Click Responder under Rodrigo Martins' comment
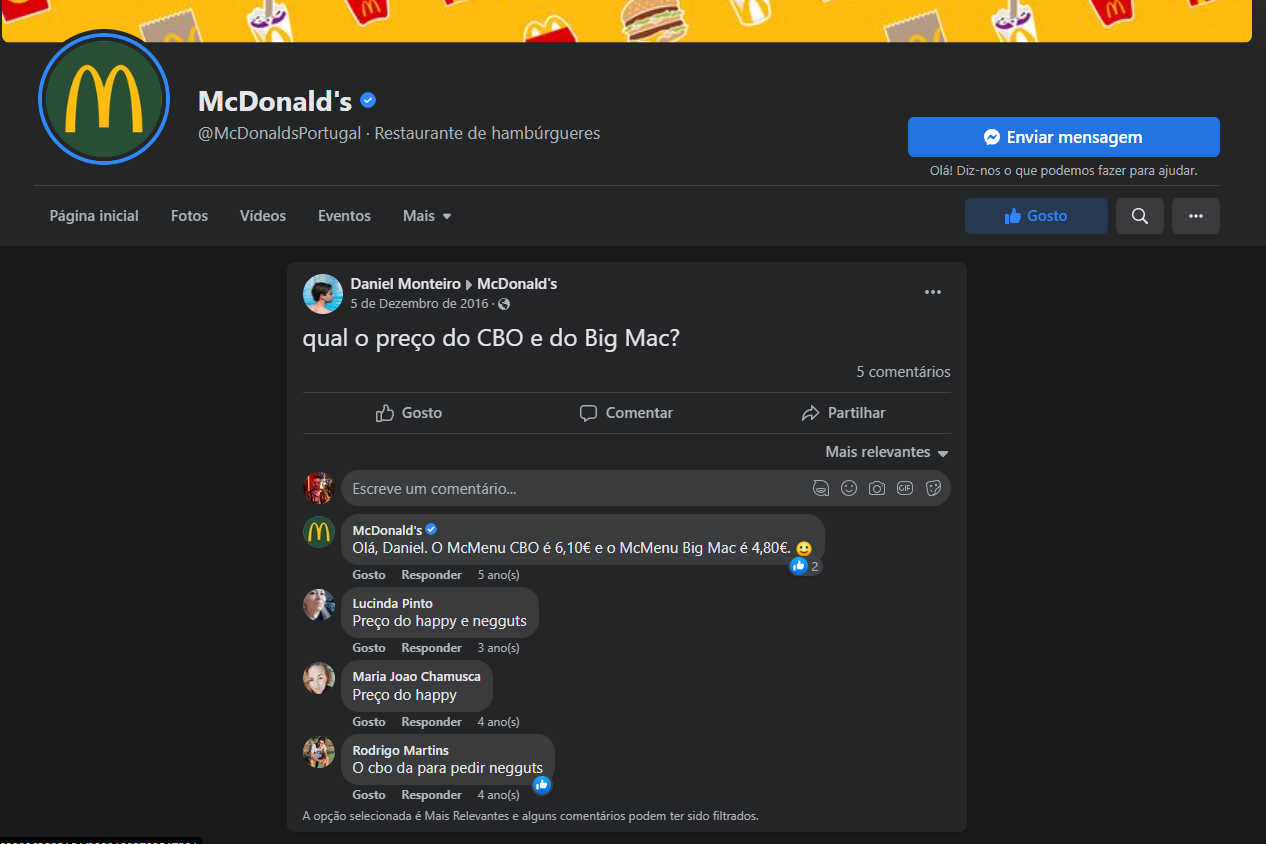Screen dimensions: 1266x844 [431, 795]
